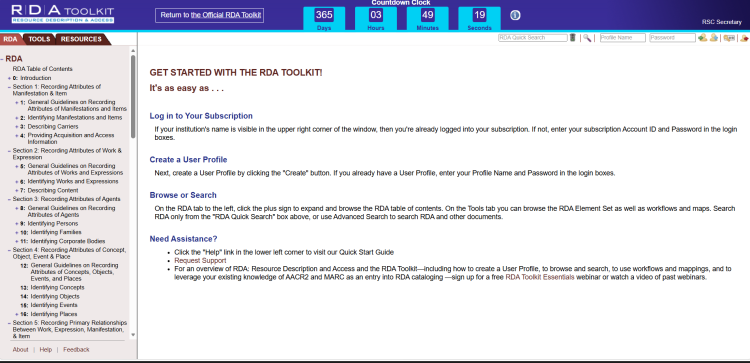Switch to the RDA tab

click(x=11, y=39)
